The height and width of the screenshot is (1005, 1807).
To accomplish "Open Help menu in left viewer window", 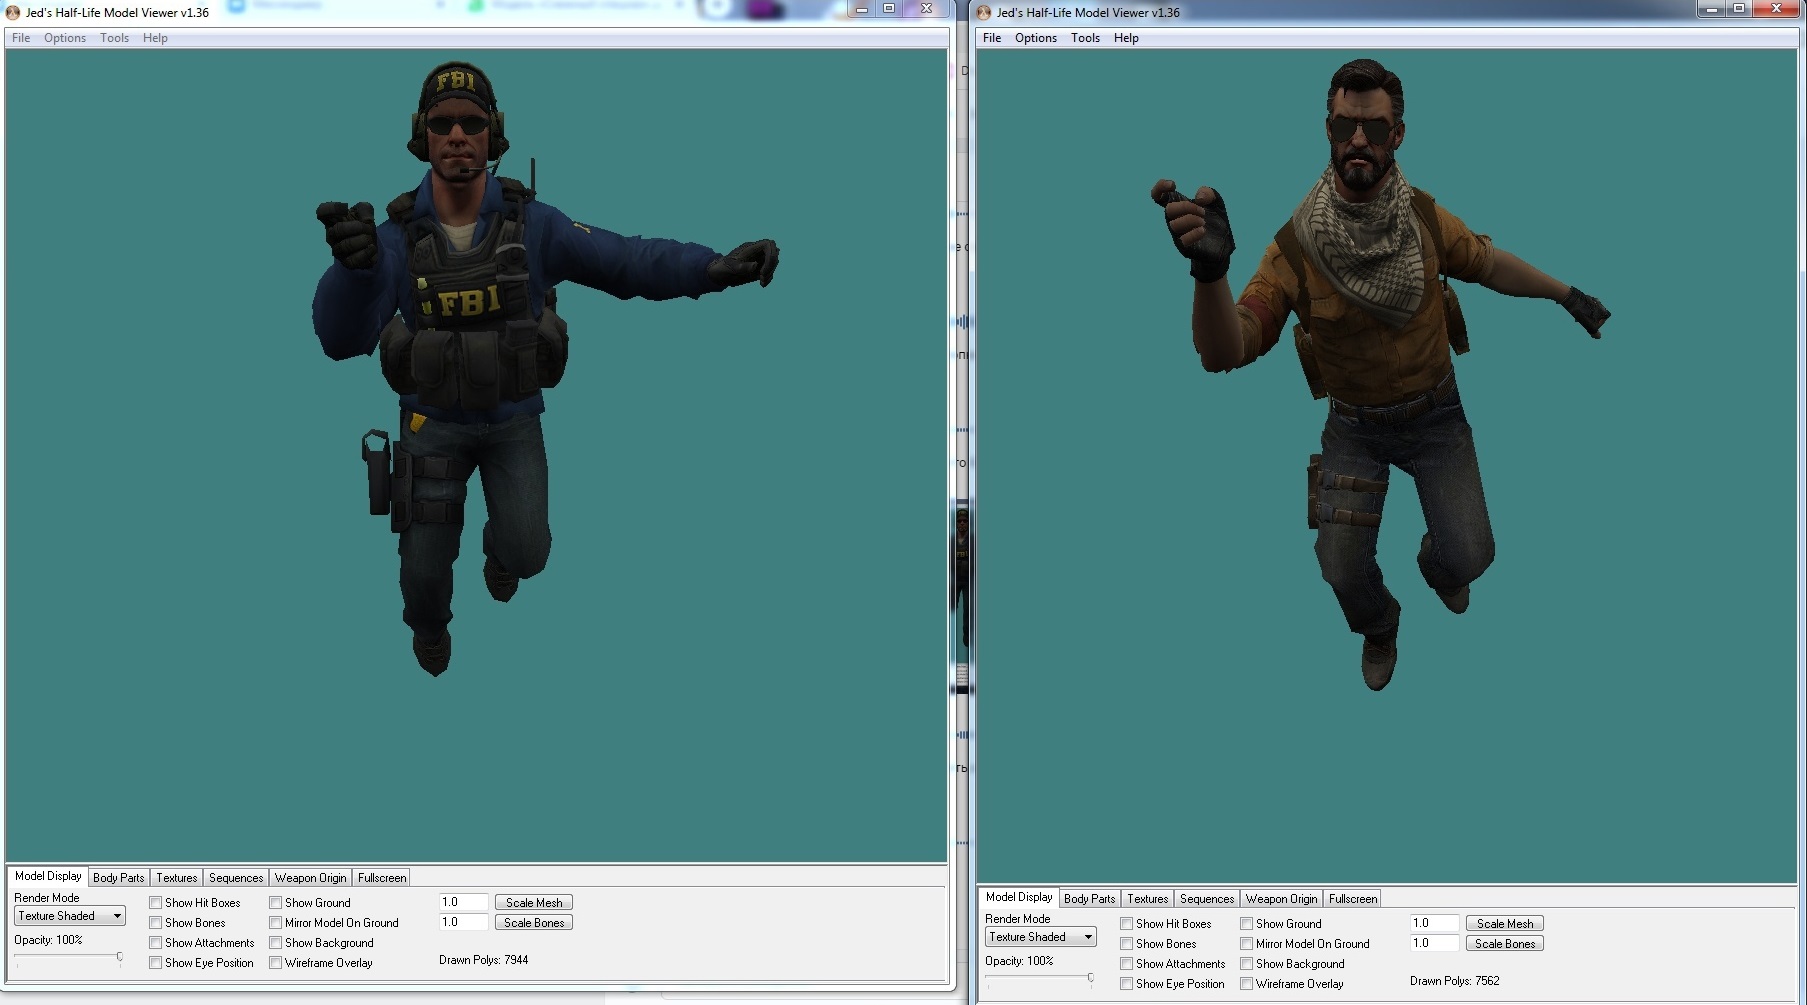I will 155,38.
